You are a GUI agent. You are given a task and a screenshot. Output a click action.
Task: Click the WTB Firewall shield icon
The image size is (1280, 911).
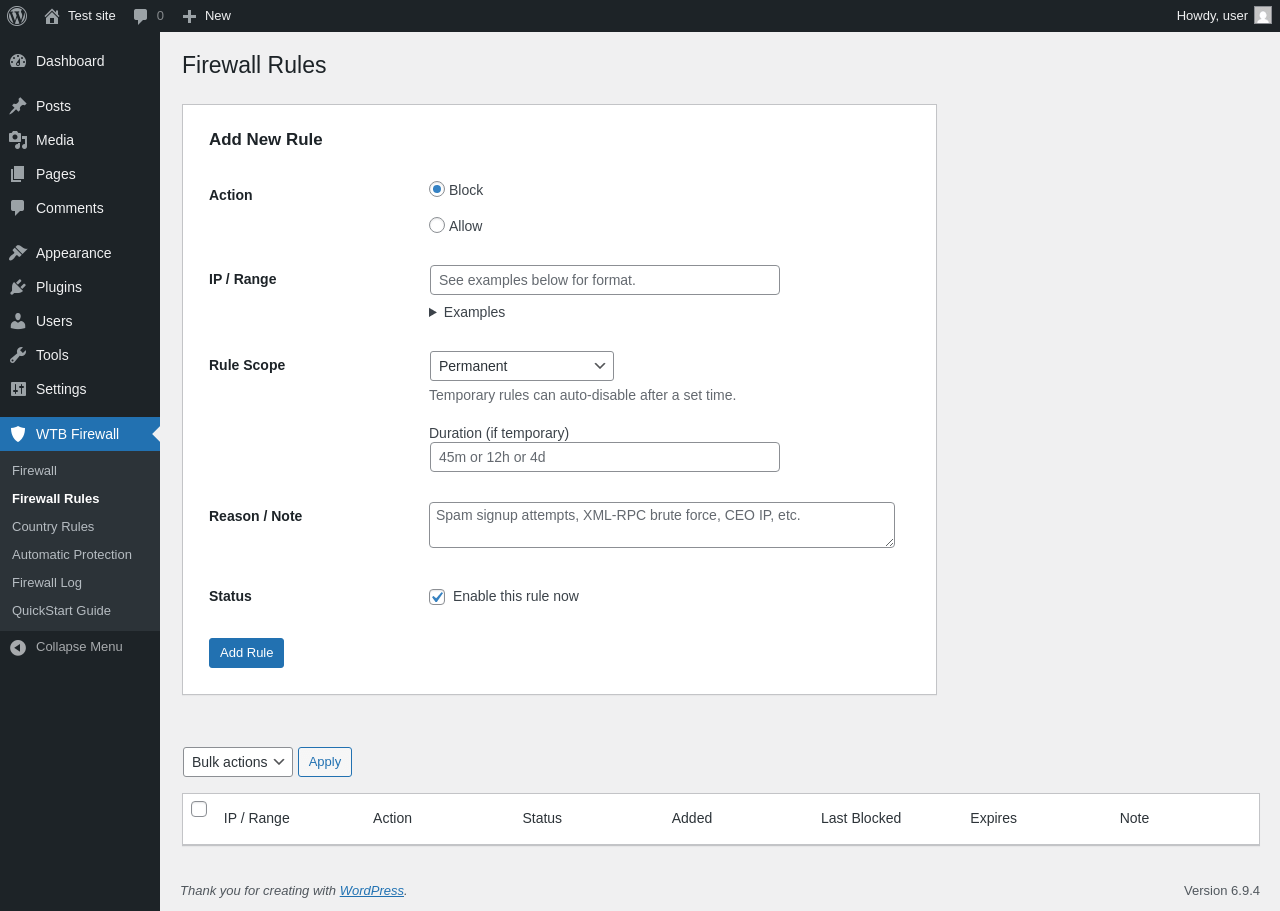pos(18,434)
